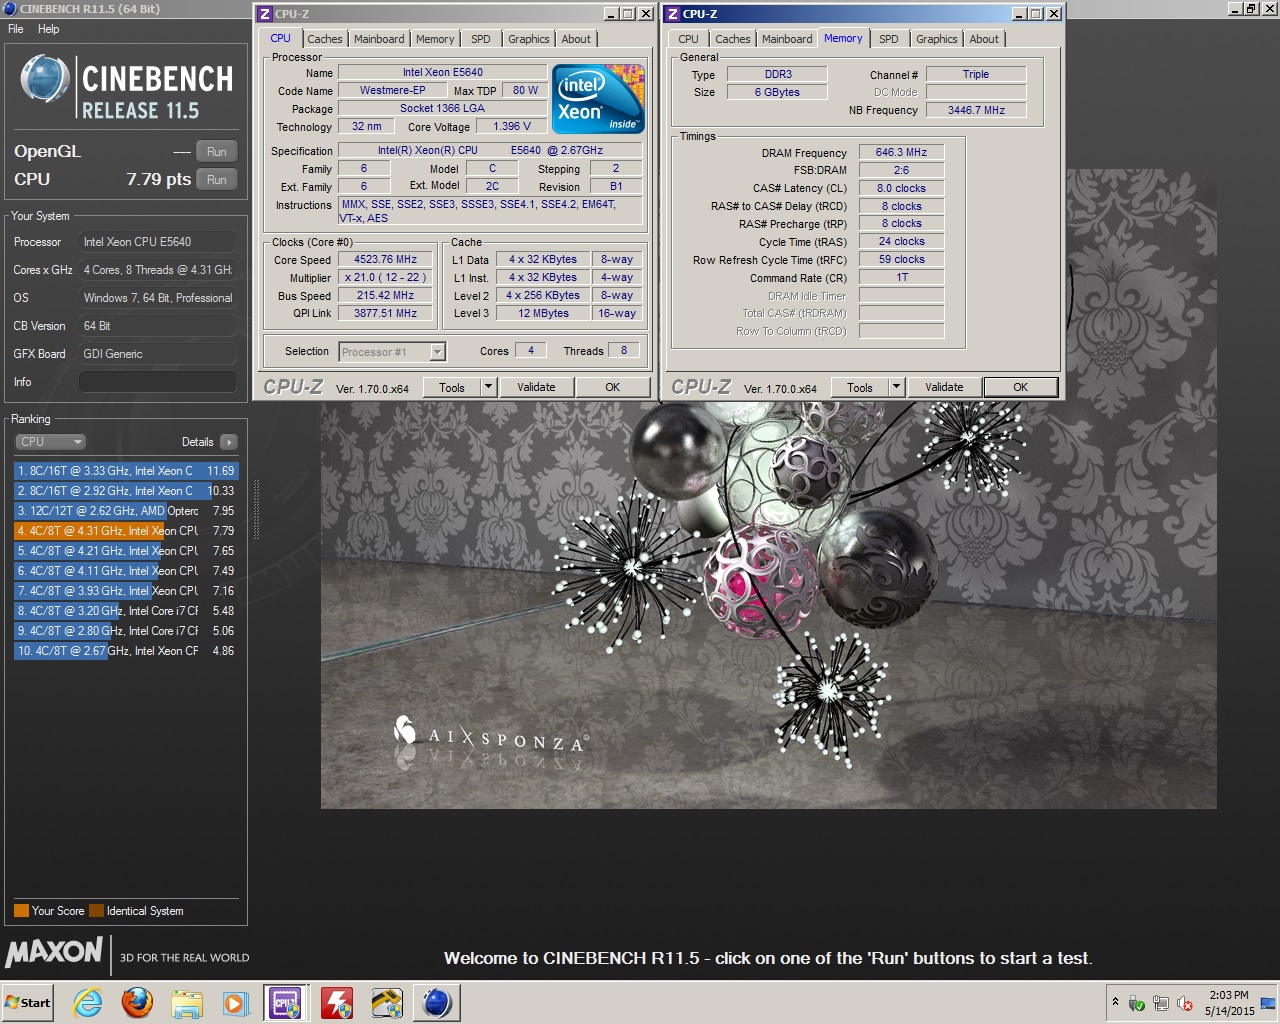
Task: Click the yellow-black striped taskbar icon
Action: 386,1003
